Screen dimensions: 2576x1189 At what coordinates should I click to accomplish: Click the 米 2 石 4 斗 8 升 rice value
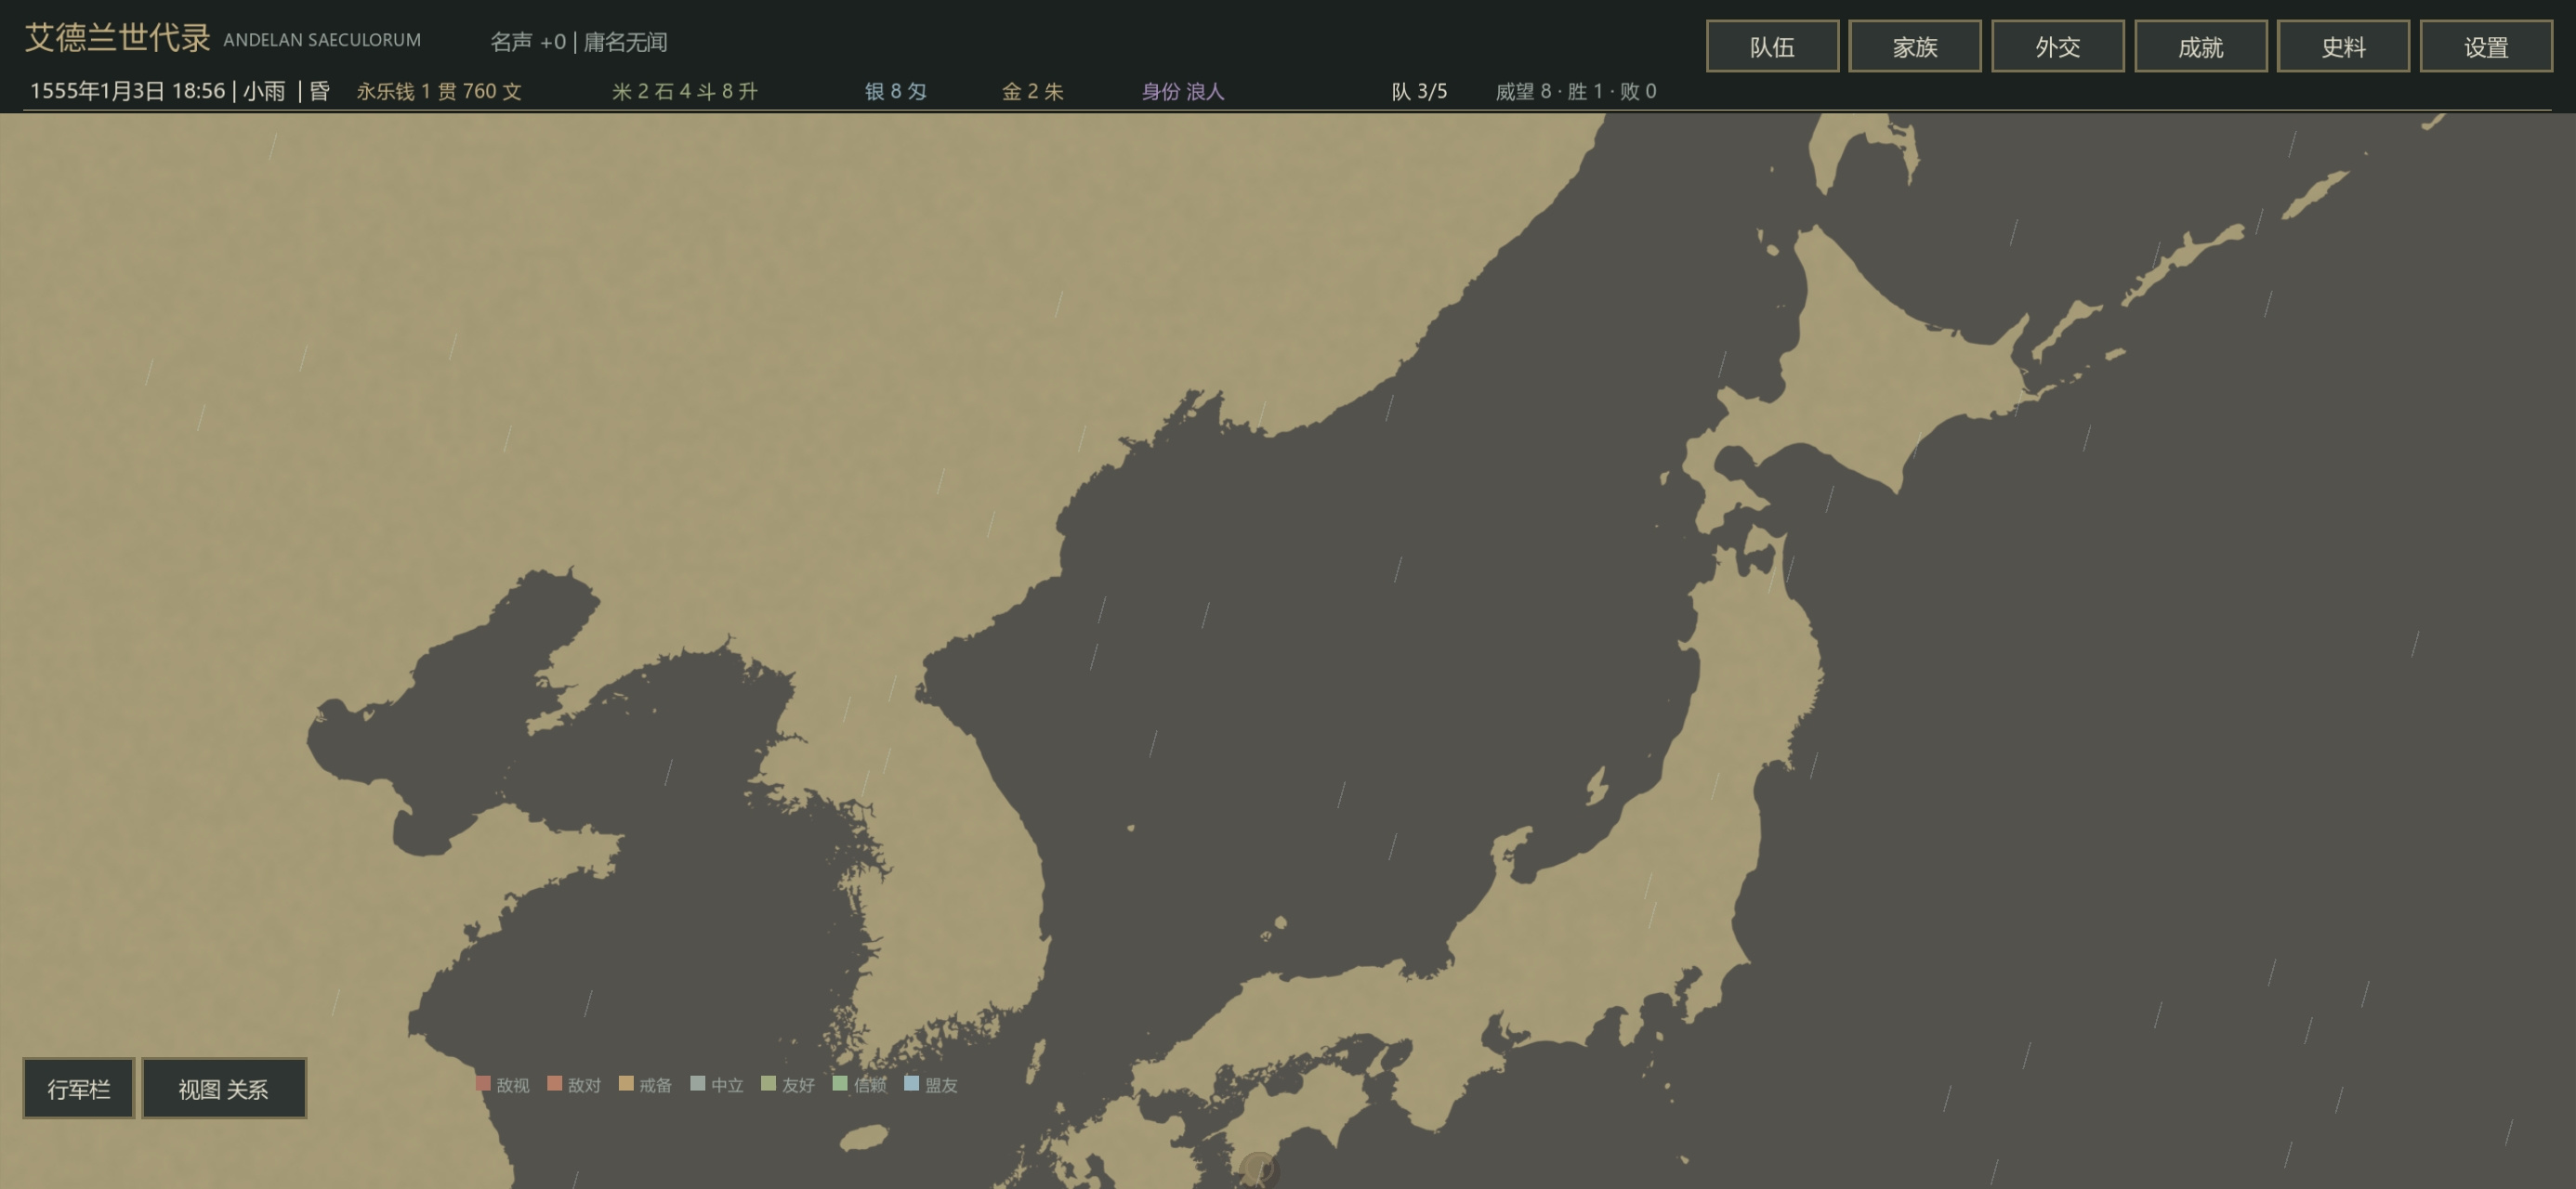click(x=685, y=91)
